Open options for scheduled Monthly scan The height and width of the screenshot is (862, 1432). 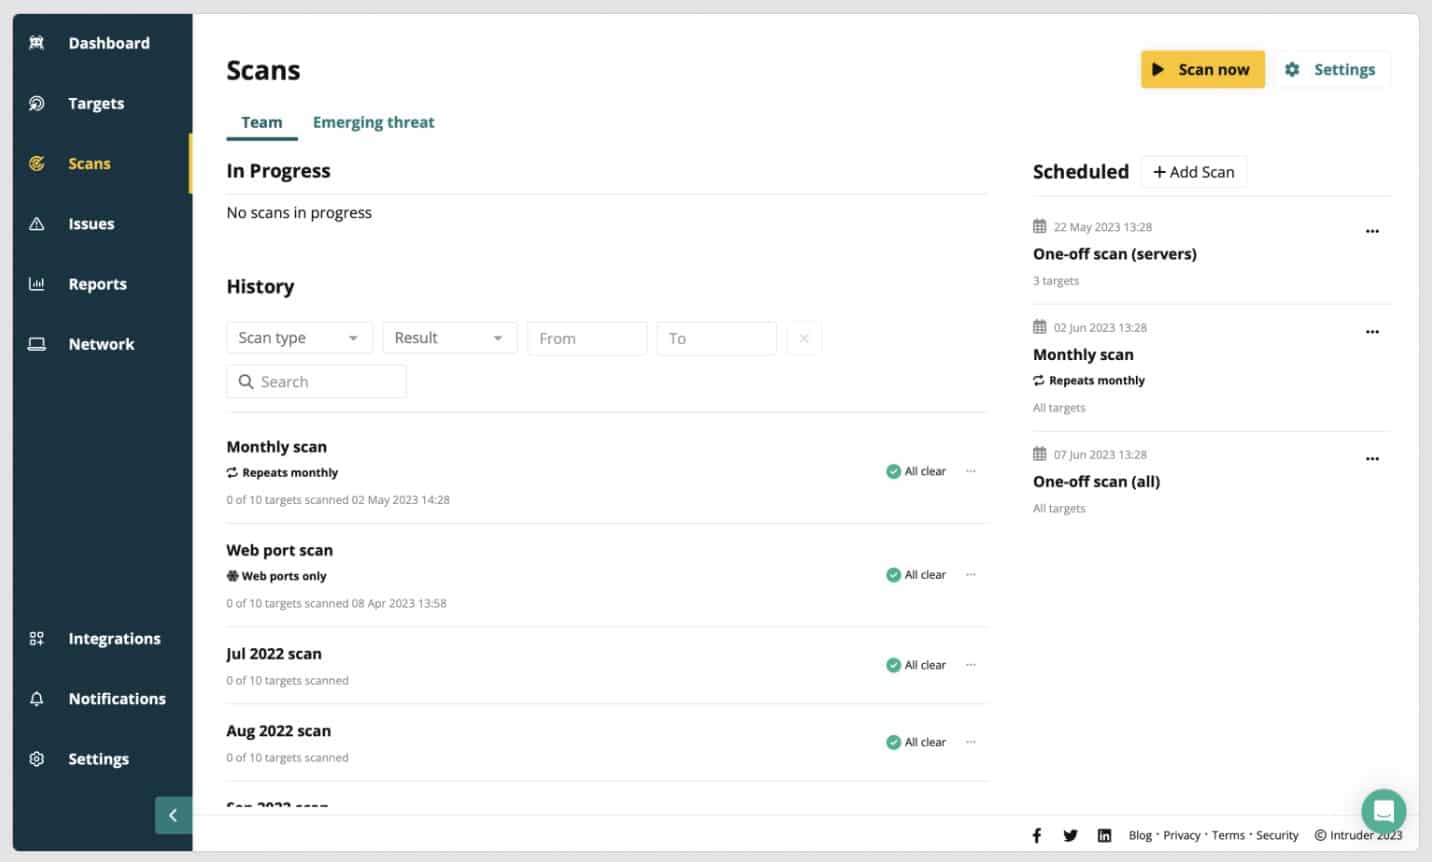(x=1372, y=332)
